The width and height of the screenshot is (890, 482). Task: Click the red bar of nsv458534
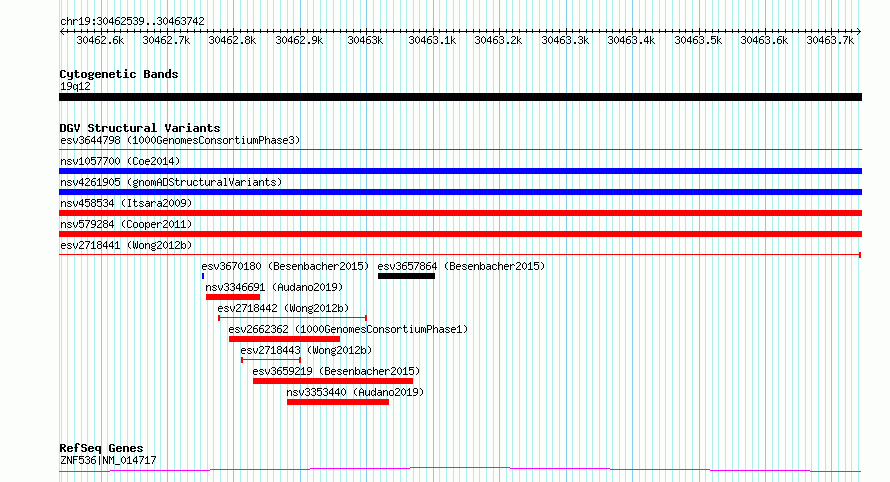click(460, 213)
